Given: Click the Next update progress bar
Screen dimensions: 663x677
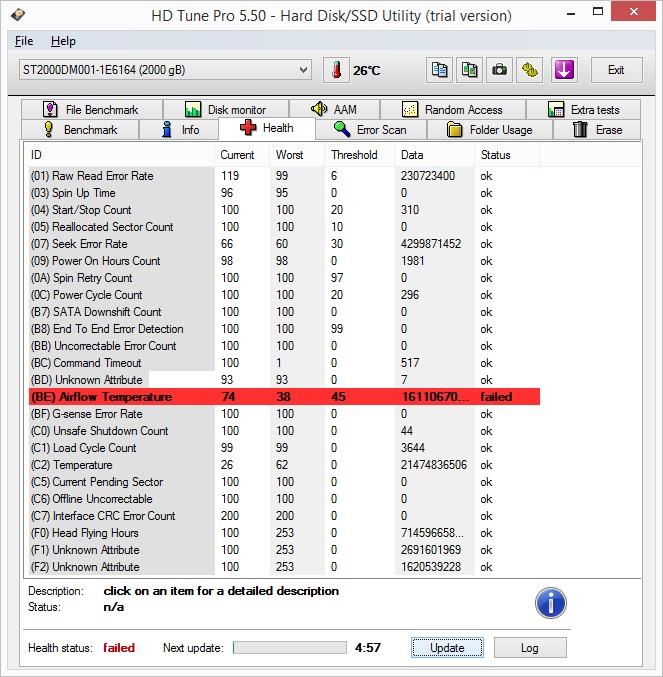Looking at the screenshot, I should (290, 648).
